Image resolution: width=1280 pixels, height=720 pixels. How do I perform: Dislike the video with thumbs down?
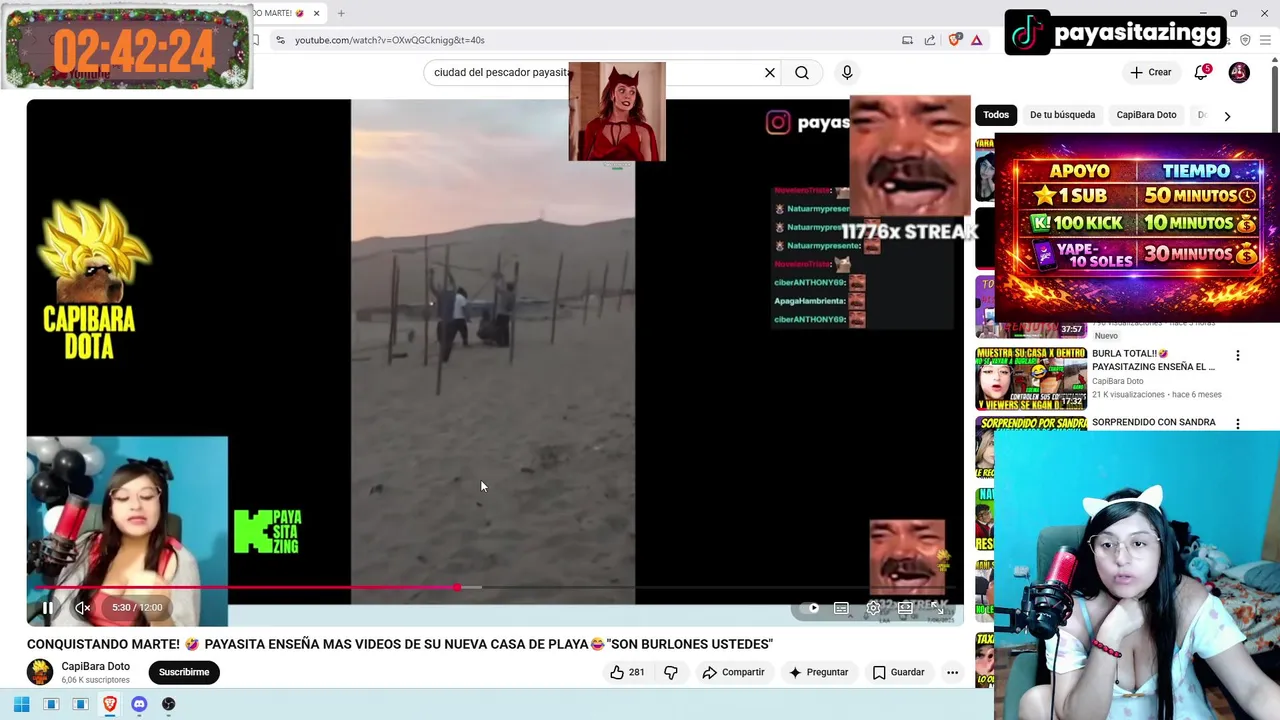click(671, 672)
